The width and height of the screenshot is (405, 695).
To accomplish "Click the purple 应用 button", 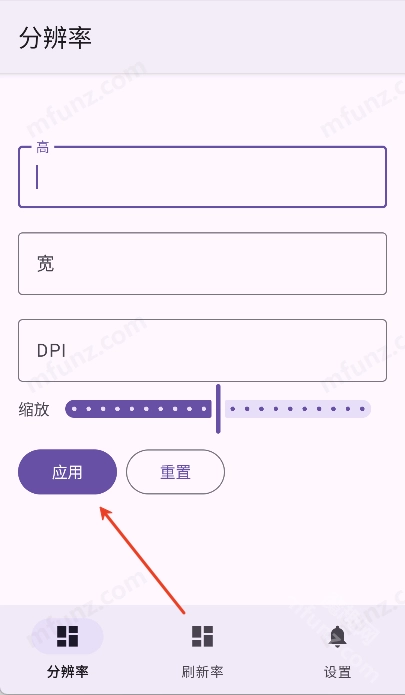I will click(67, 472).
